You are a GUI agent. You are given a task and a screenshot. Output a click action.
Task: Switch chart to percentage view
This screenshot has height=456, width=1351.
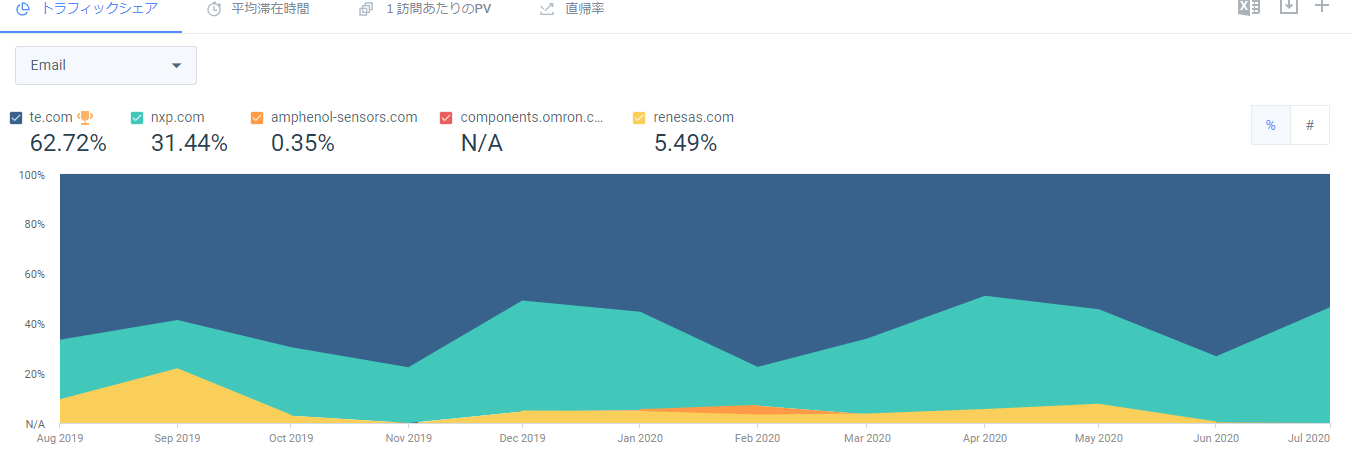(x=1271, y=125)
